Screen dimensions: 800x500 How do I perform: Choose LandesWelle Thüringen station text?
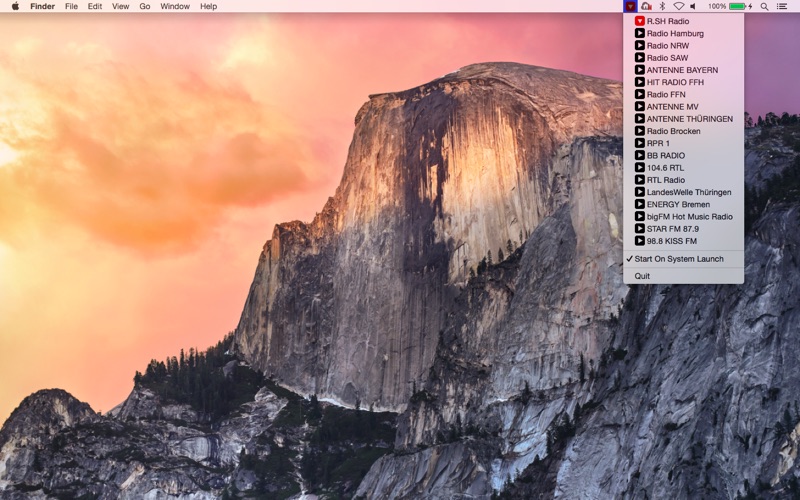click(689, 192)
